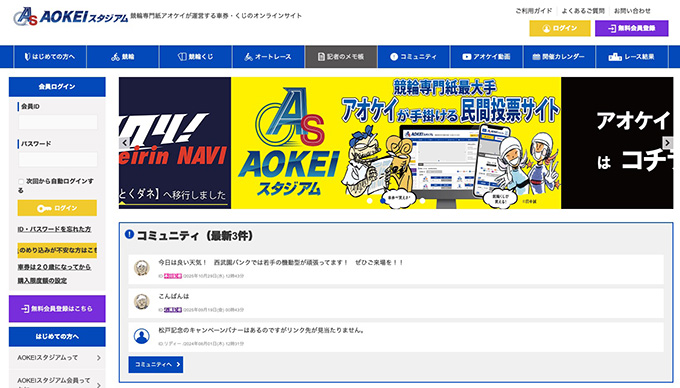Viewport: 680px width, 388px height.
Task: Open ID・パスワードを忘れた方 link
Action: pyautogui.click(x=54, y=229)
